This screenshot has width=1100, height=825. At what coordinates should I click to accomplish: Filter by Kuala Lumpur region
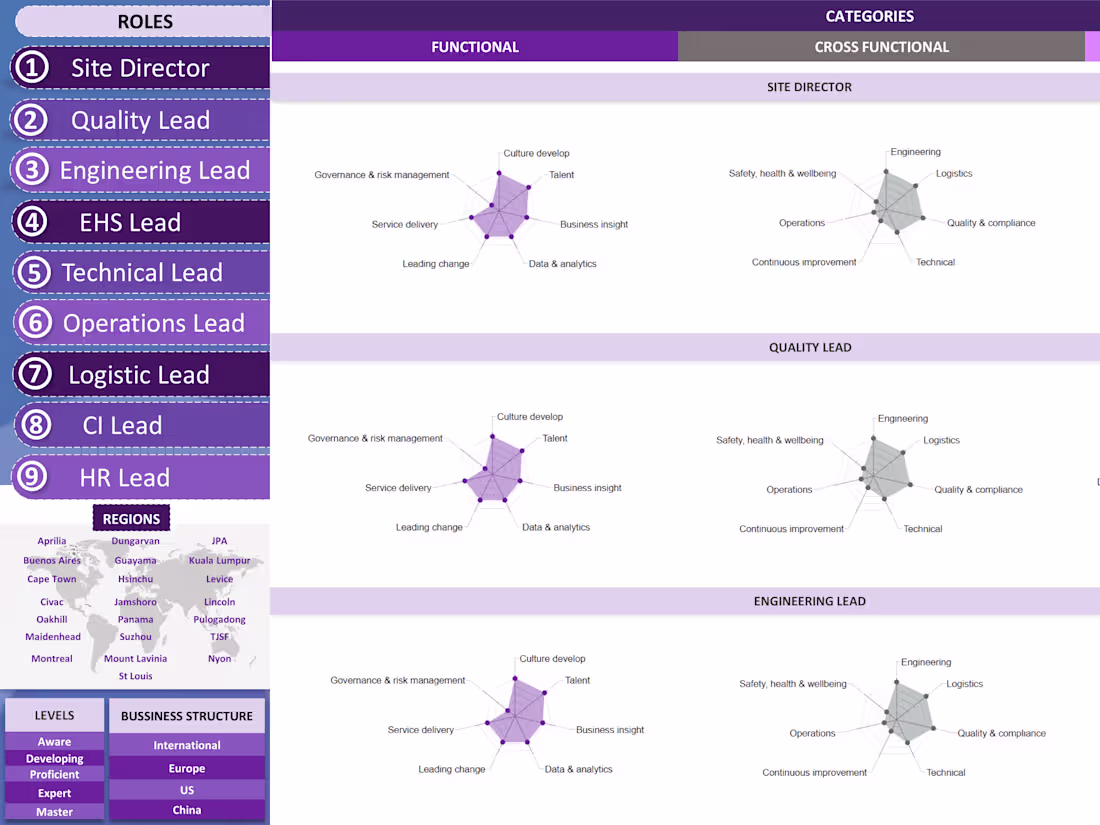pos(219,561)
